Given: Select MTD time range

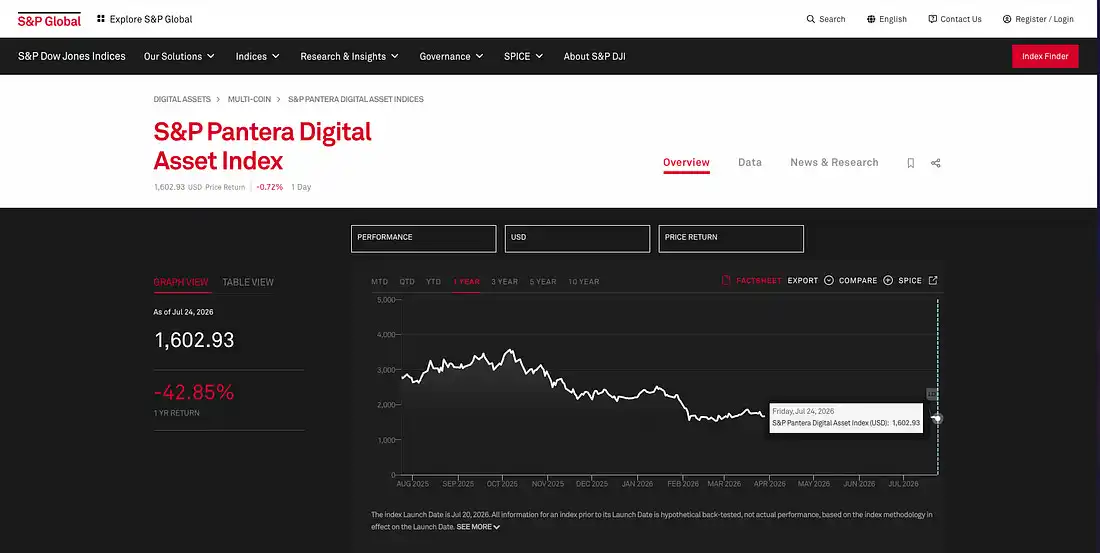Looking at the screenshot, I should point(380,281).
